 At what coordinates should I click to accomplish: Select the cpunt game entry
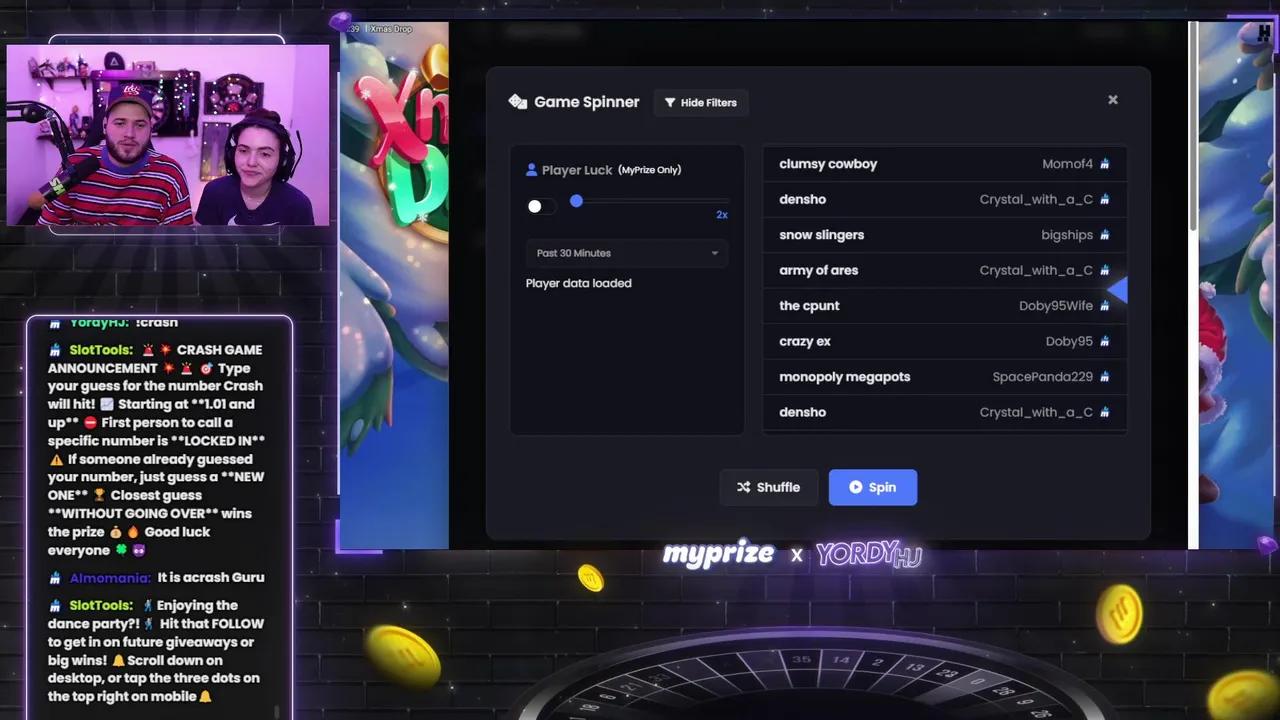809,306
